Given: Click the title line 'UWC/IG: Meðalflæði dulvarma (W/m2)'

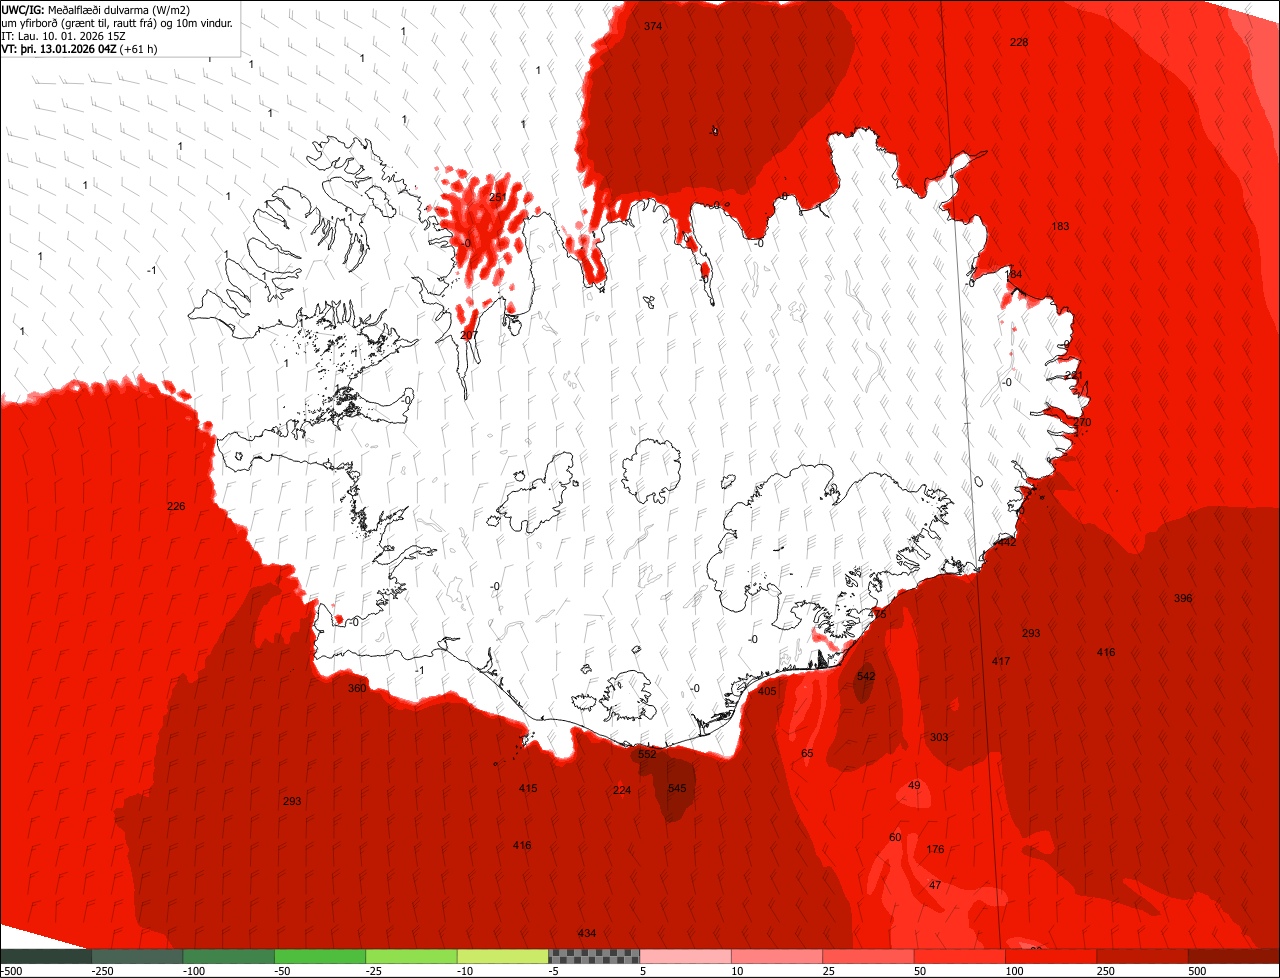Looking at the screenshot, I should [96, 9].
